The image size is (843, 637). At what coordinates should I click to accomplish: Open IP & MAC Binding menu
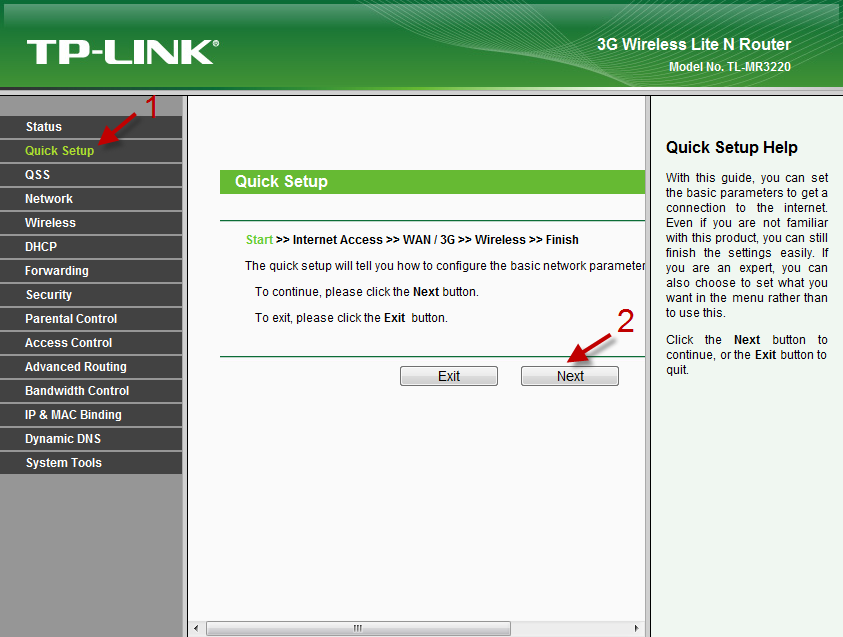click(91, 415)
